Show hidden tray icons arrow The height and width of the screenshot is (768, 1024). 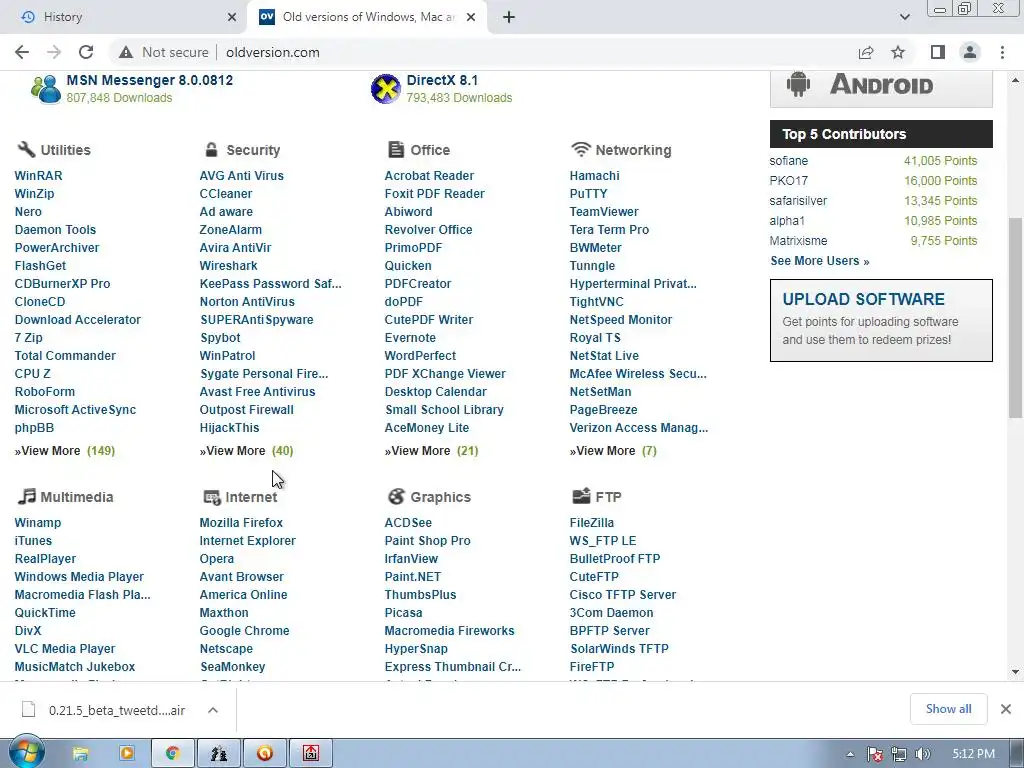click(x=850, y=754)
